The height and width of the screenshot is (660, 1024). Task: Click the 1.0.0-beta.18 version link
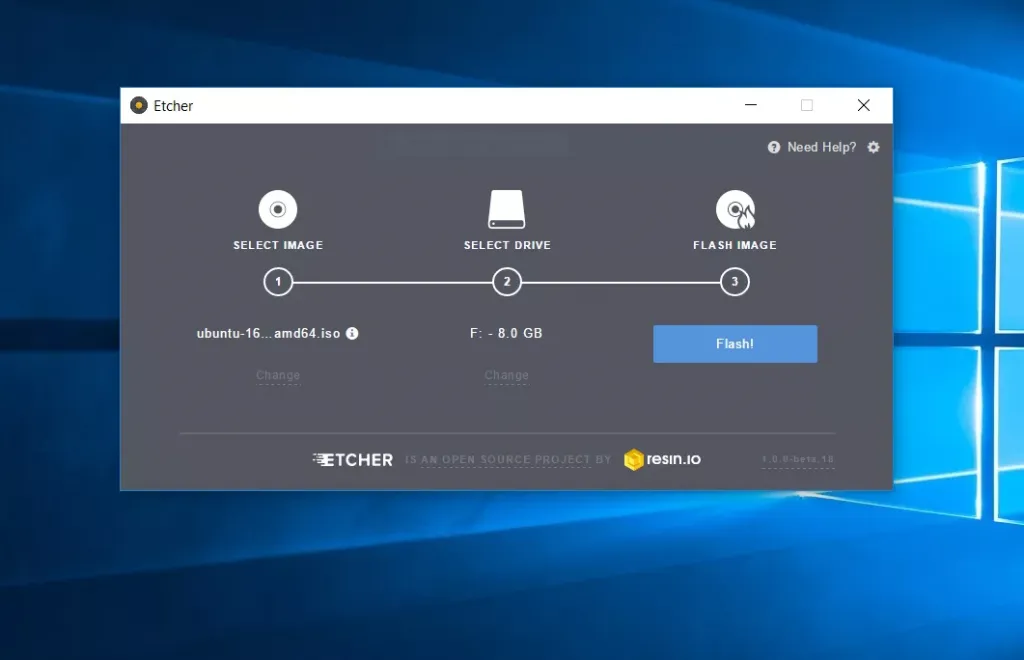click(797, 460)
